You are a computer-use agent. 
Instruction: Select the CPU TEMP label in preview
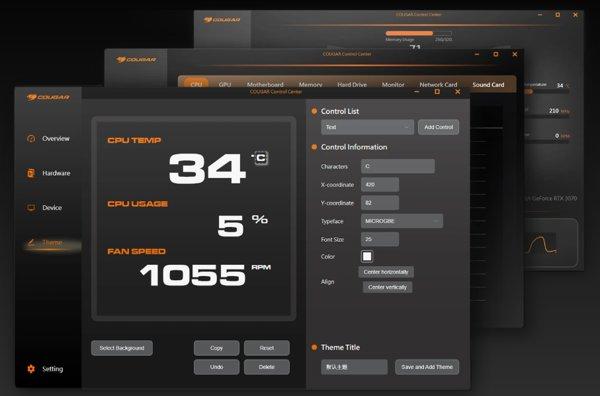tap(134, 140)
